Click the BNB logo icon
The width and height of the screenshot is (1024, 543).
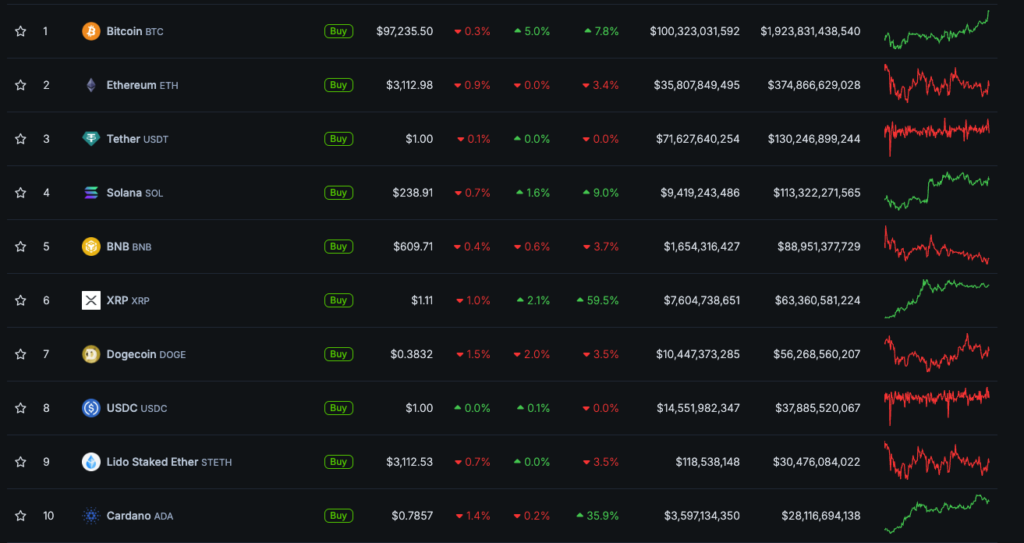pyautogui.click(x=91, y=246)
